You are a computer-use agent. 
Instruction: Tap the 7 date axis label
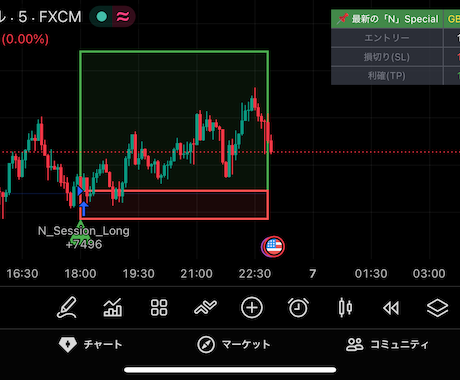312,274
